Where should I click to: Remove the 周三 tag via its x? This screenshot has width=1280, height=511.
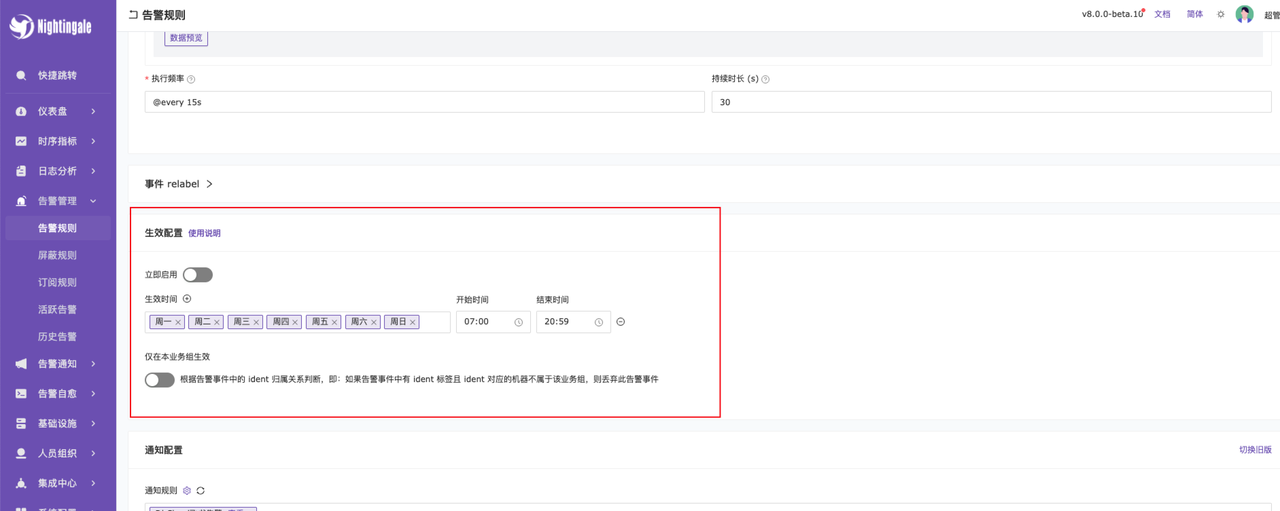256,322
